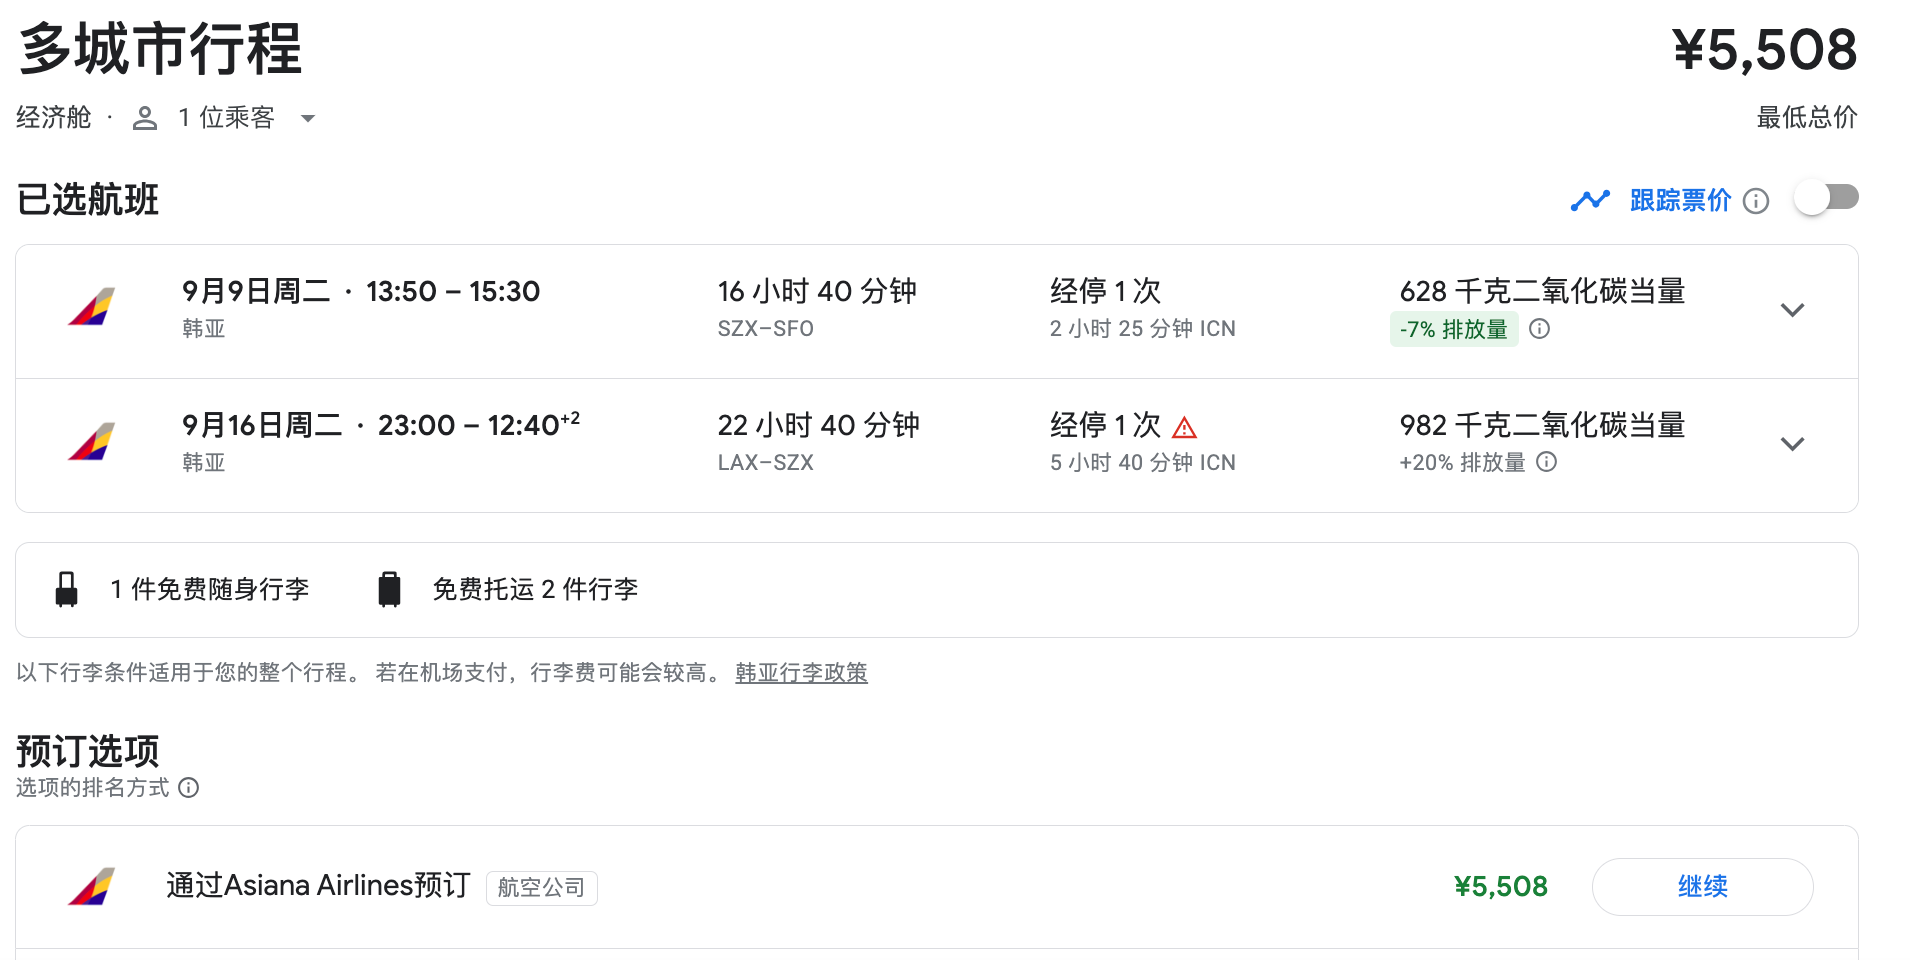This screenshot has width=1910, height=960.
Task: Click the passenger person icon
Action: point(145,119)
